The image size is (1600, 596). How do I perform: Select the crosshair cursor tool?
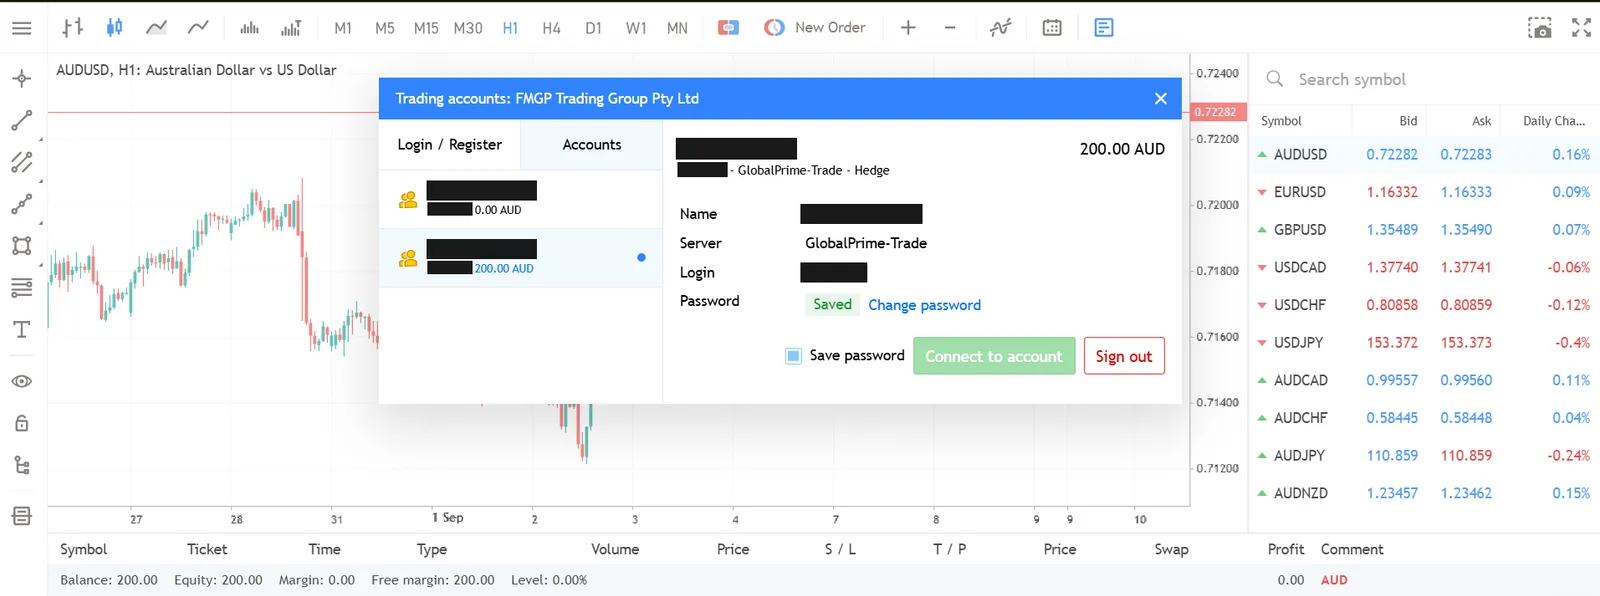[x=21, y=78]
